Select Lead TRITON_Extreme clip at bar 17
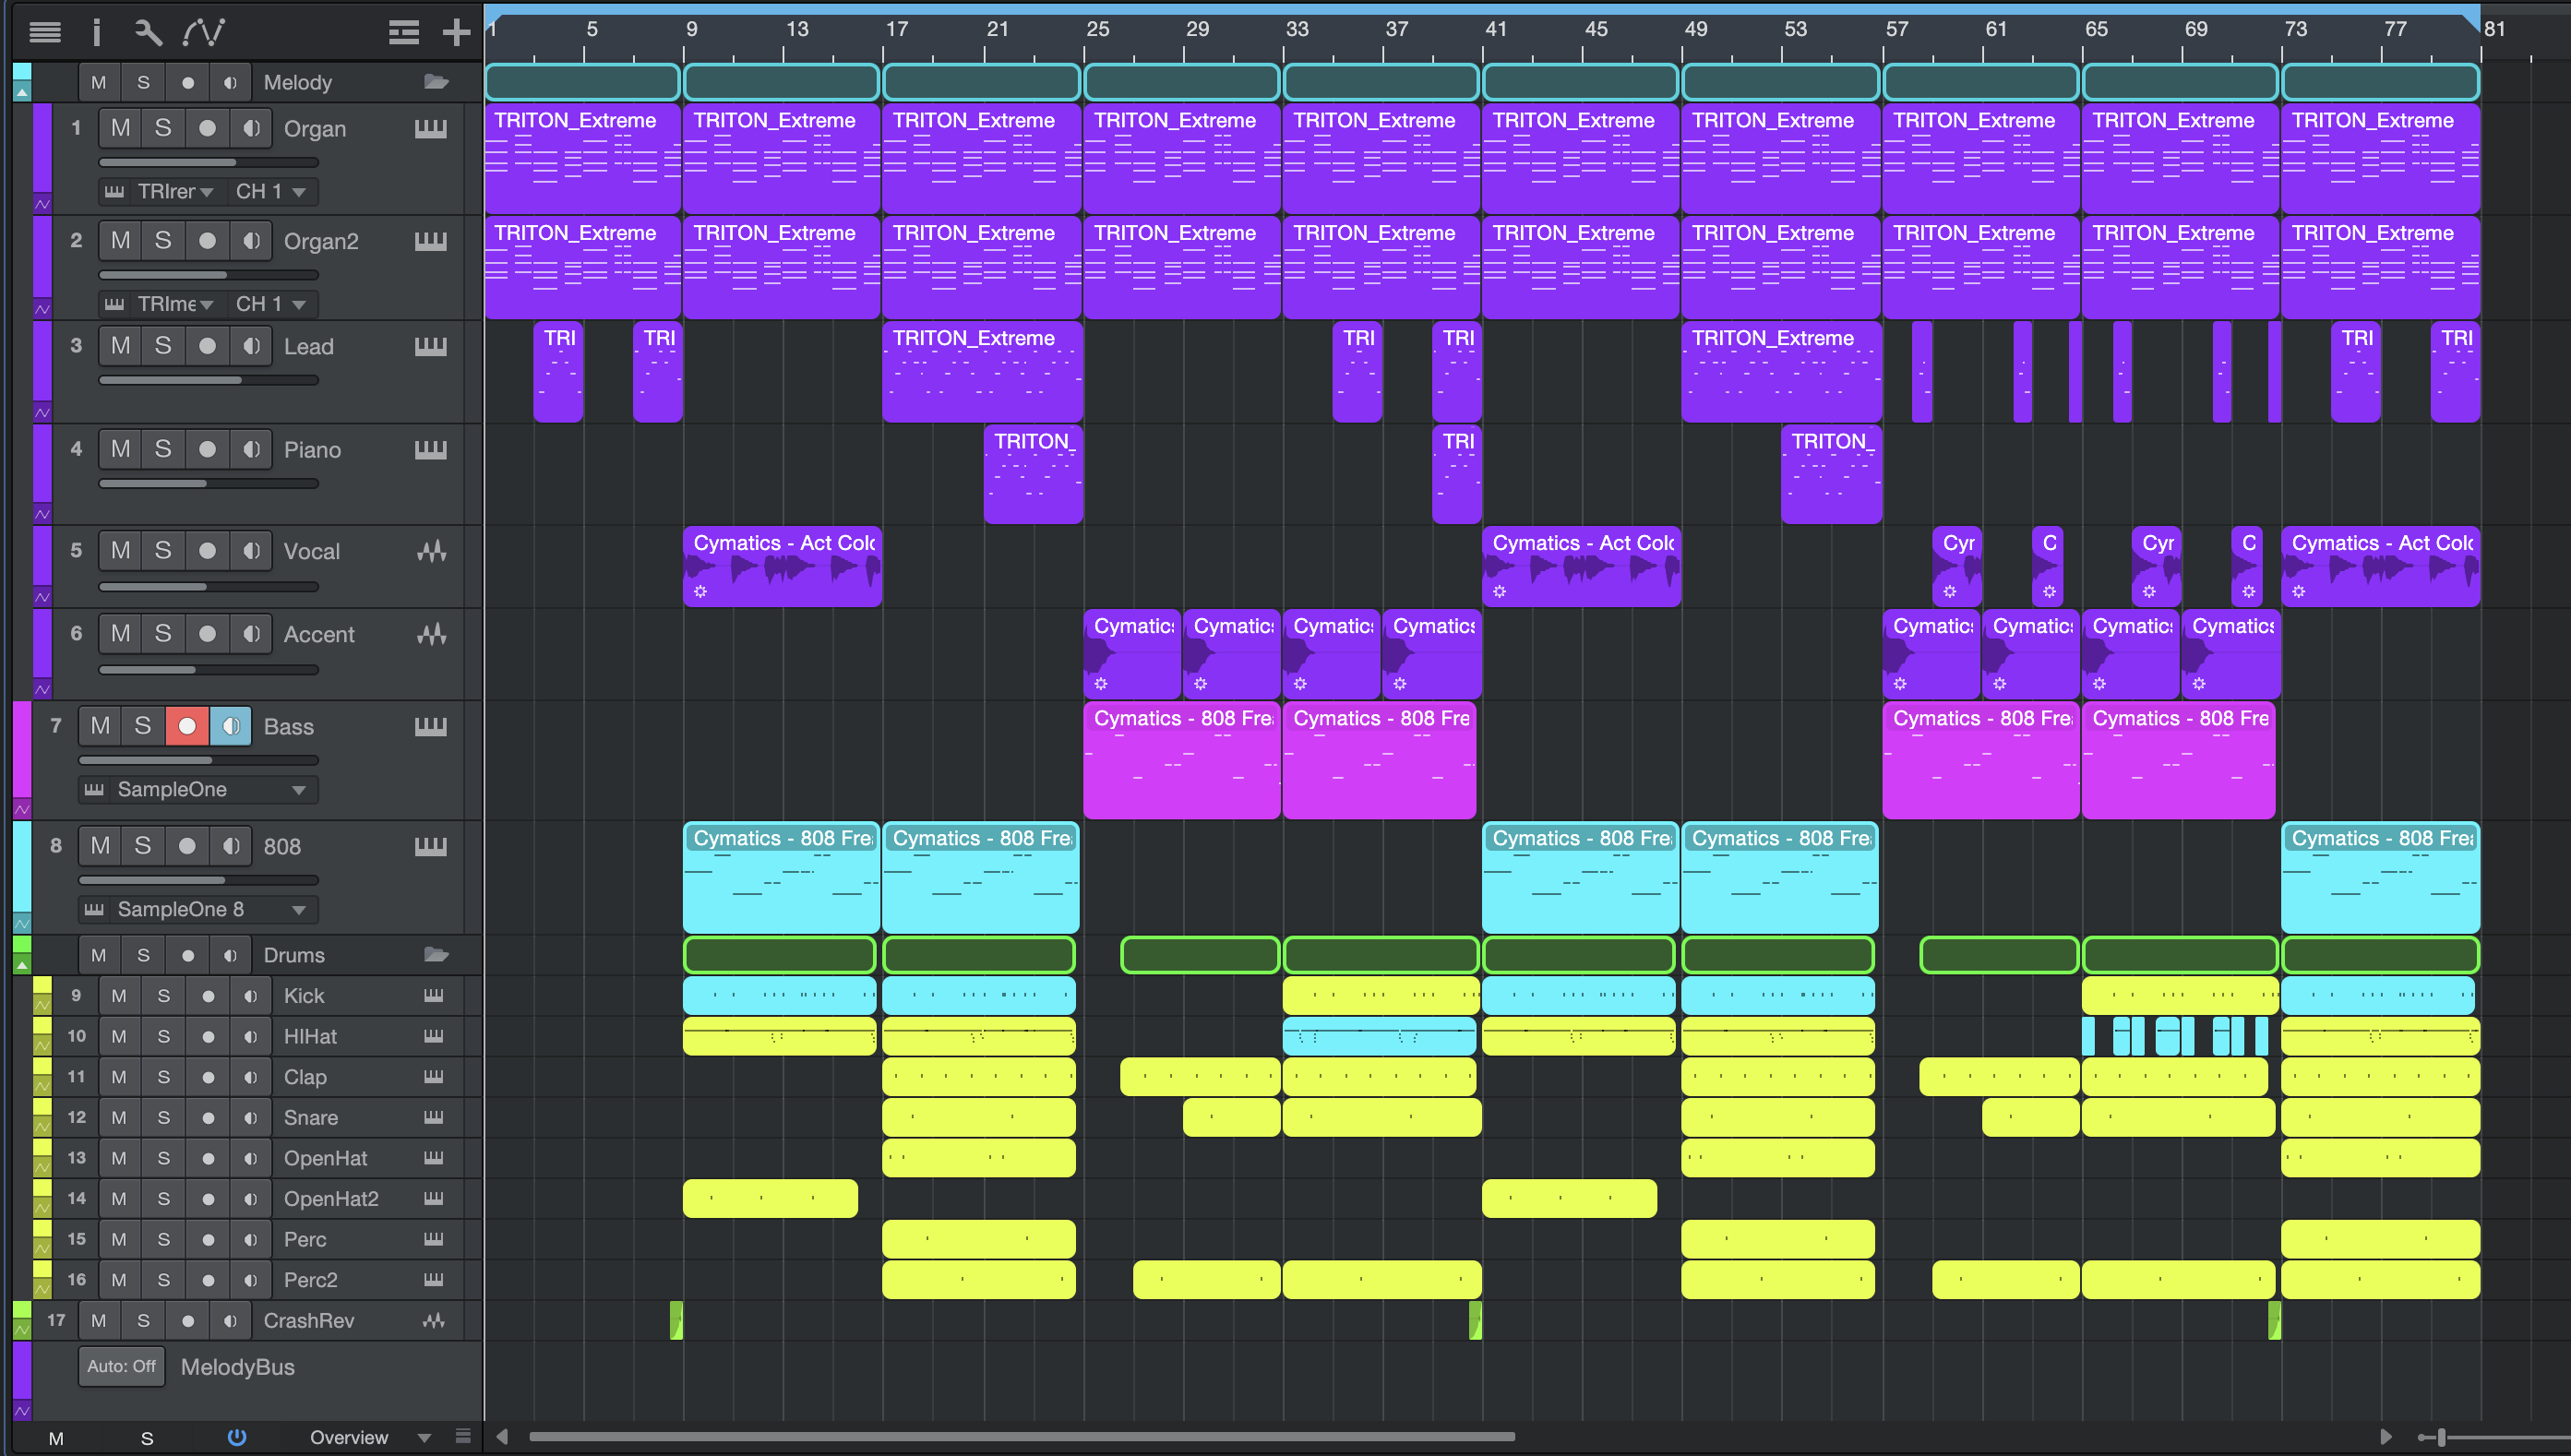This screenshot has height=1456, width=2571. [982, 371]
